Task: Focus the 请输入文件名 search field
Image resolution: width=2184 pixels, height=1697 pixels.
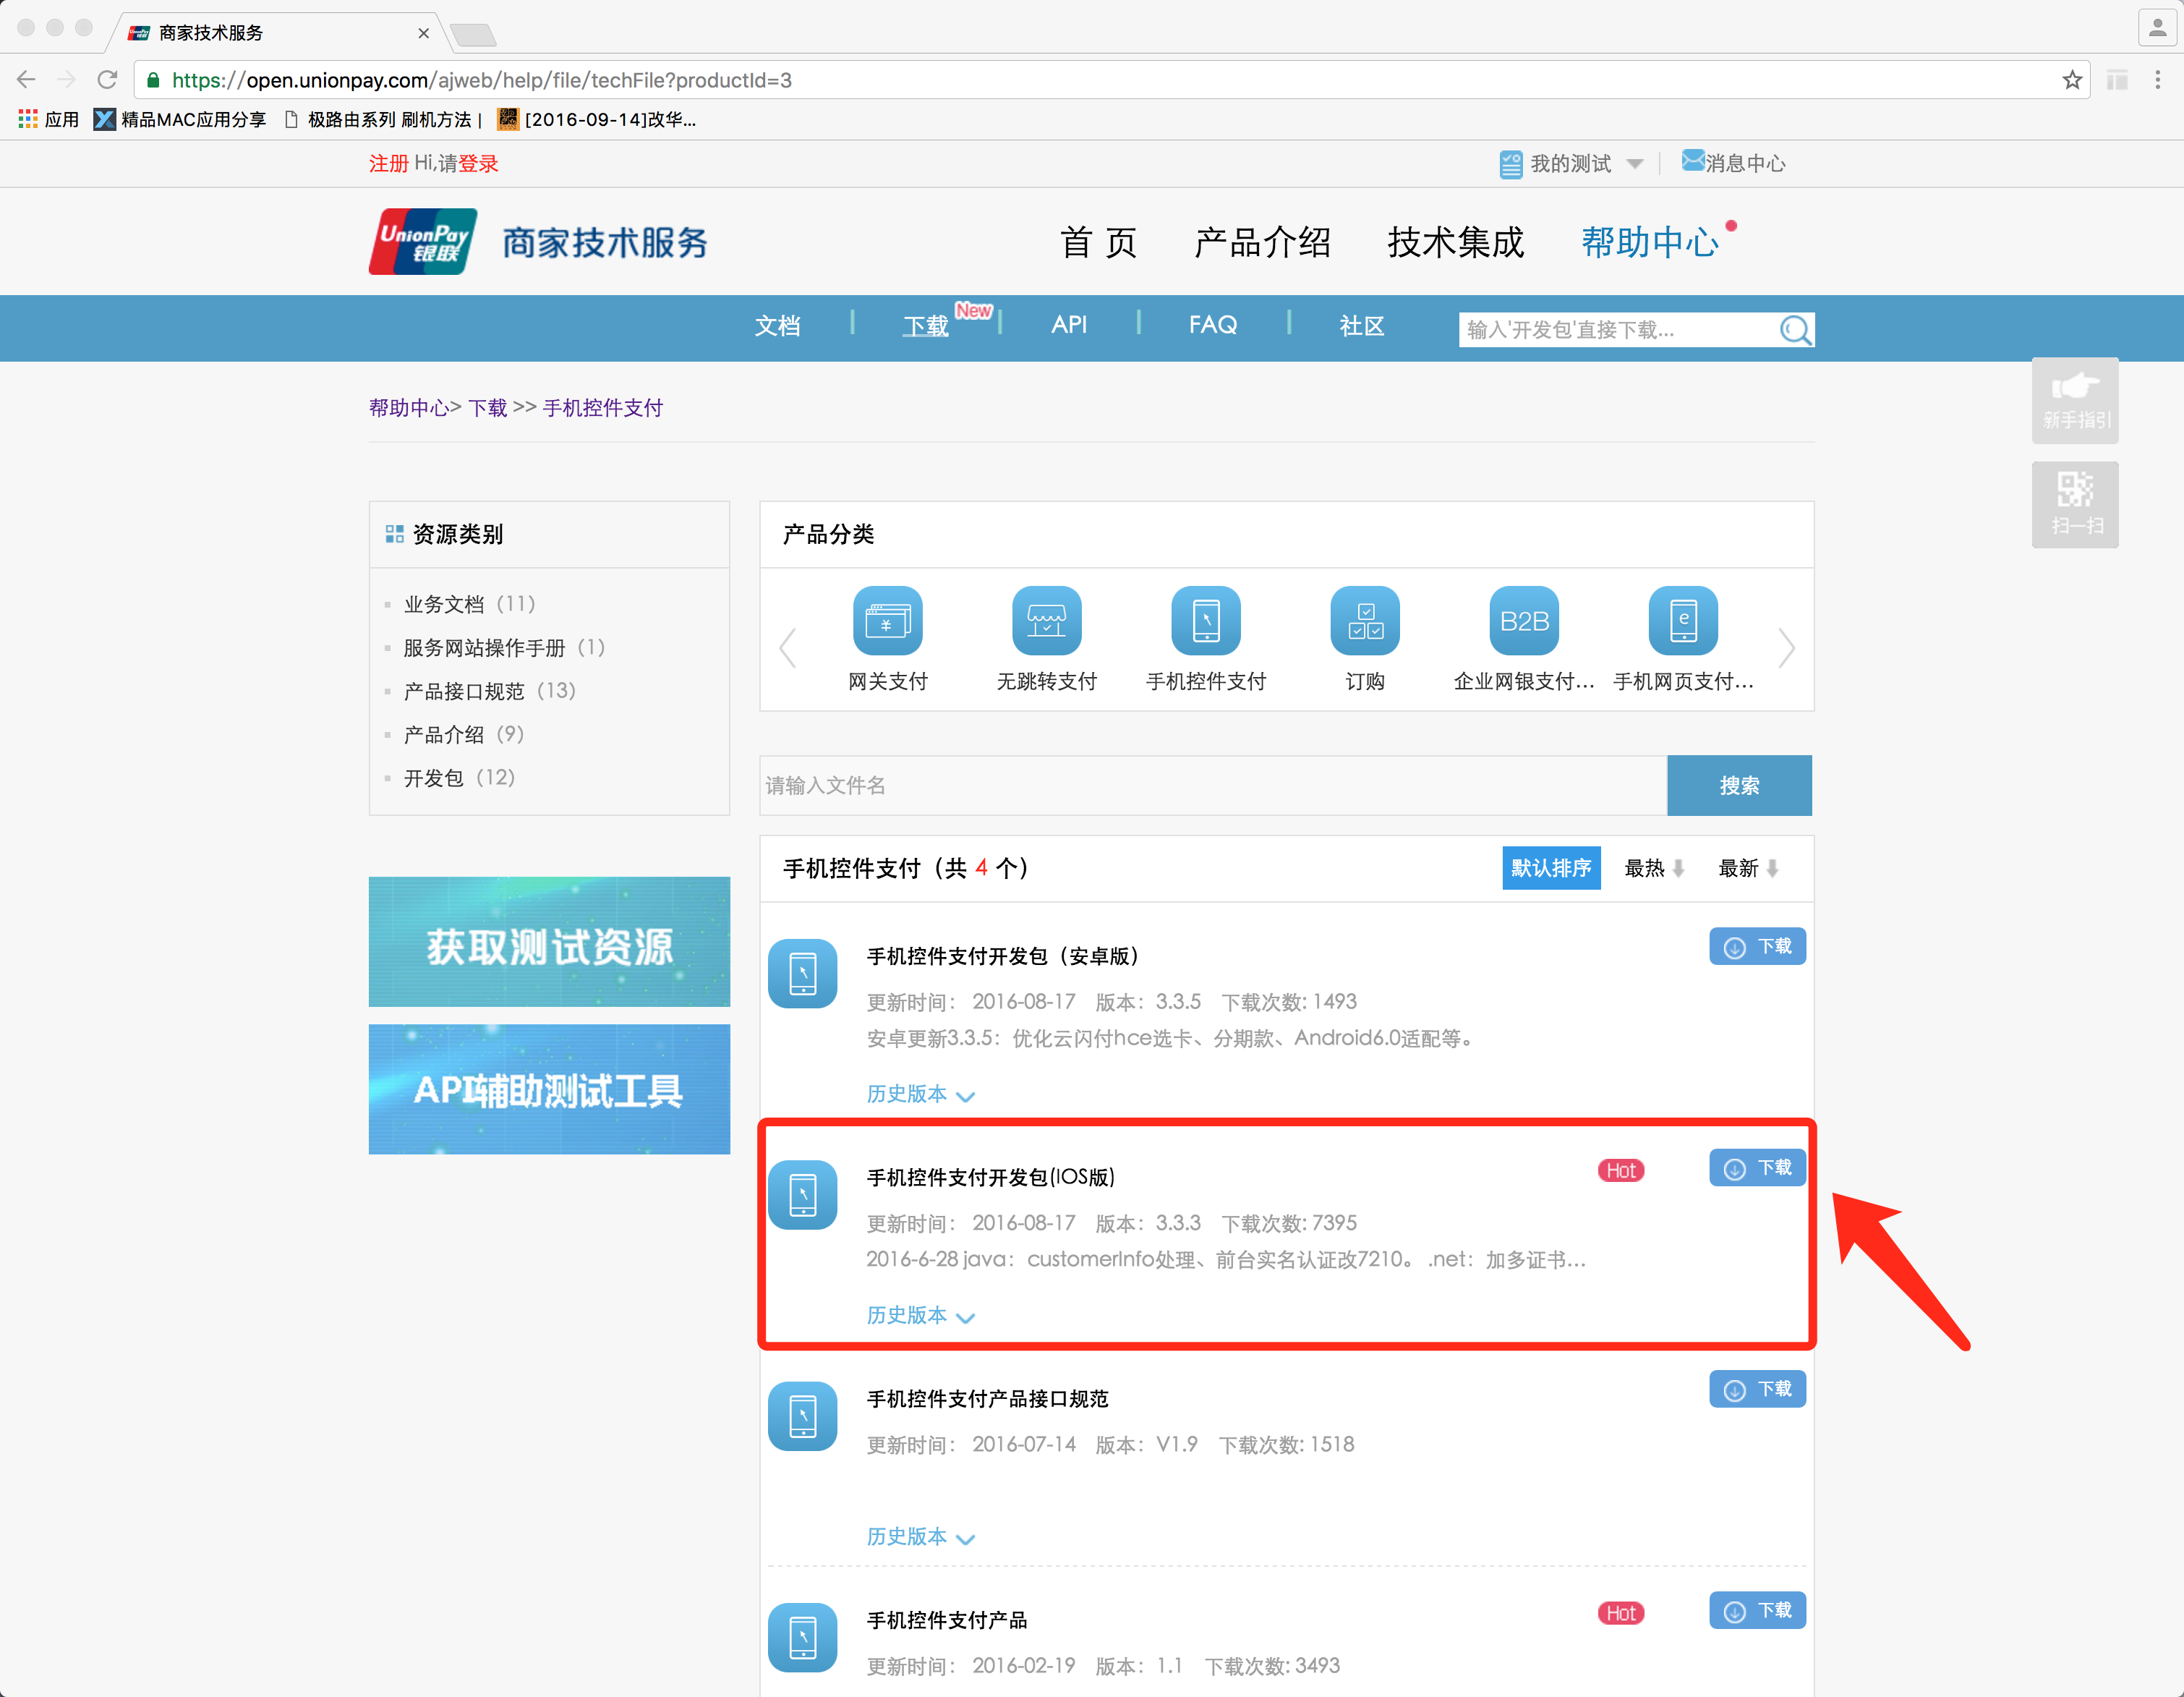Action: click(x=1212, y=785)
